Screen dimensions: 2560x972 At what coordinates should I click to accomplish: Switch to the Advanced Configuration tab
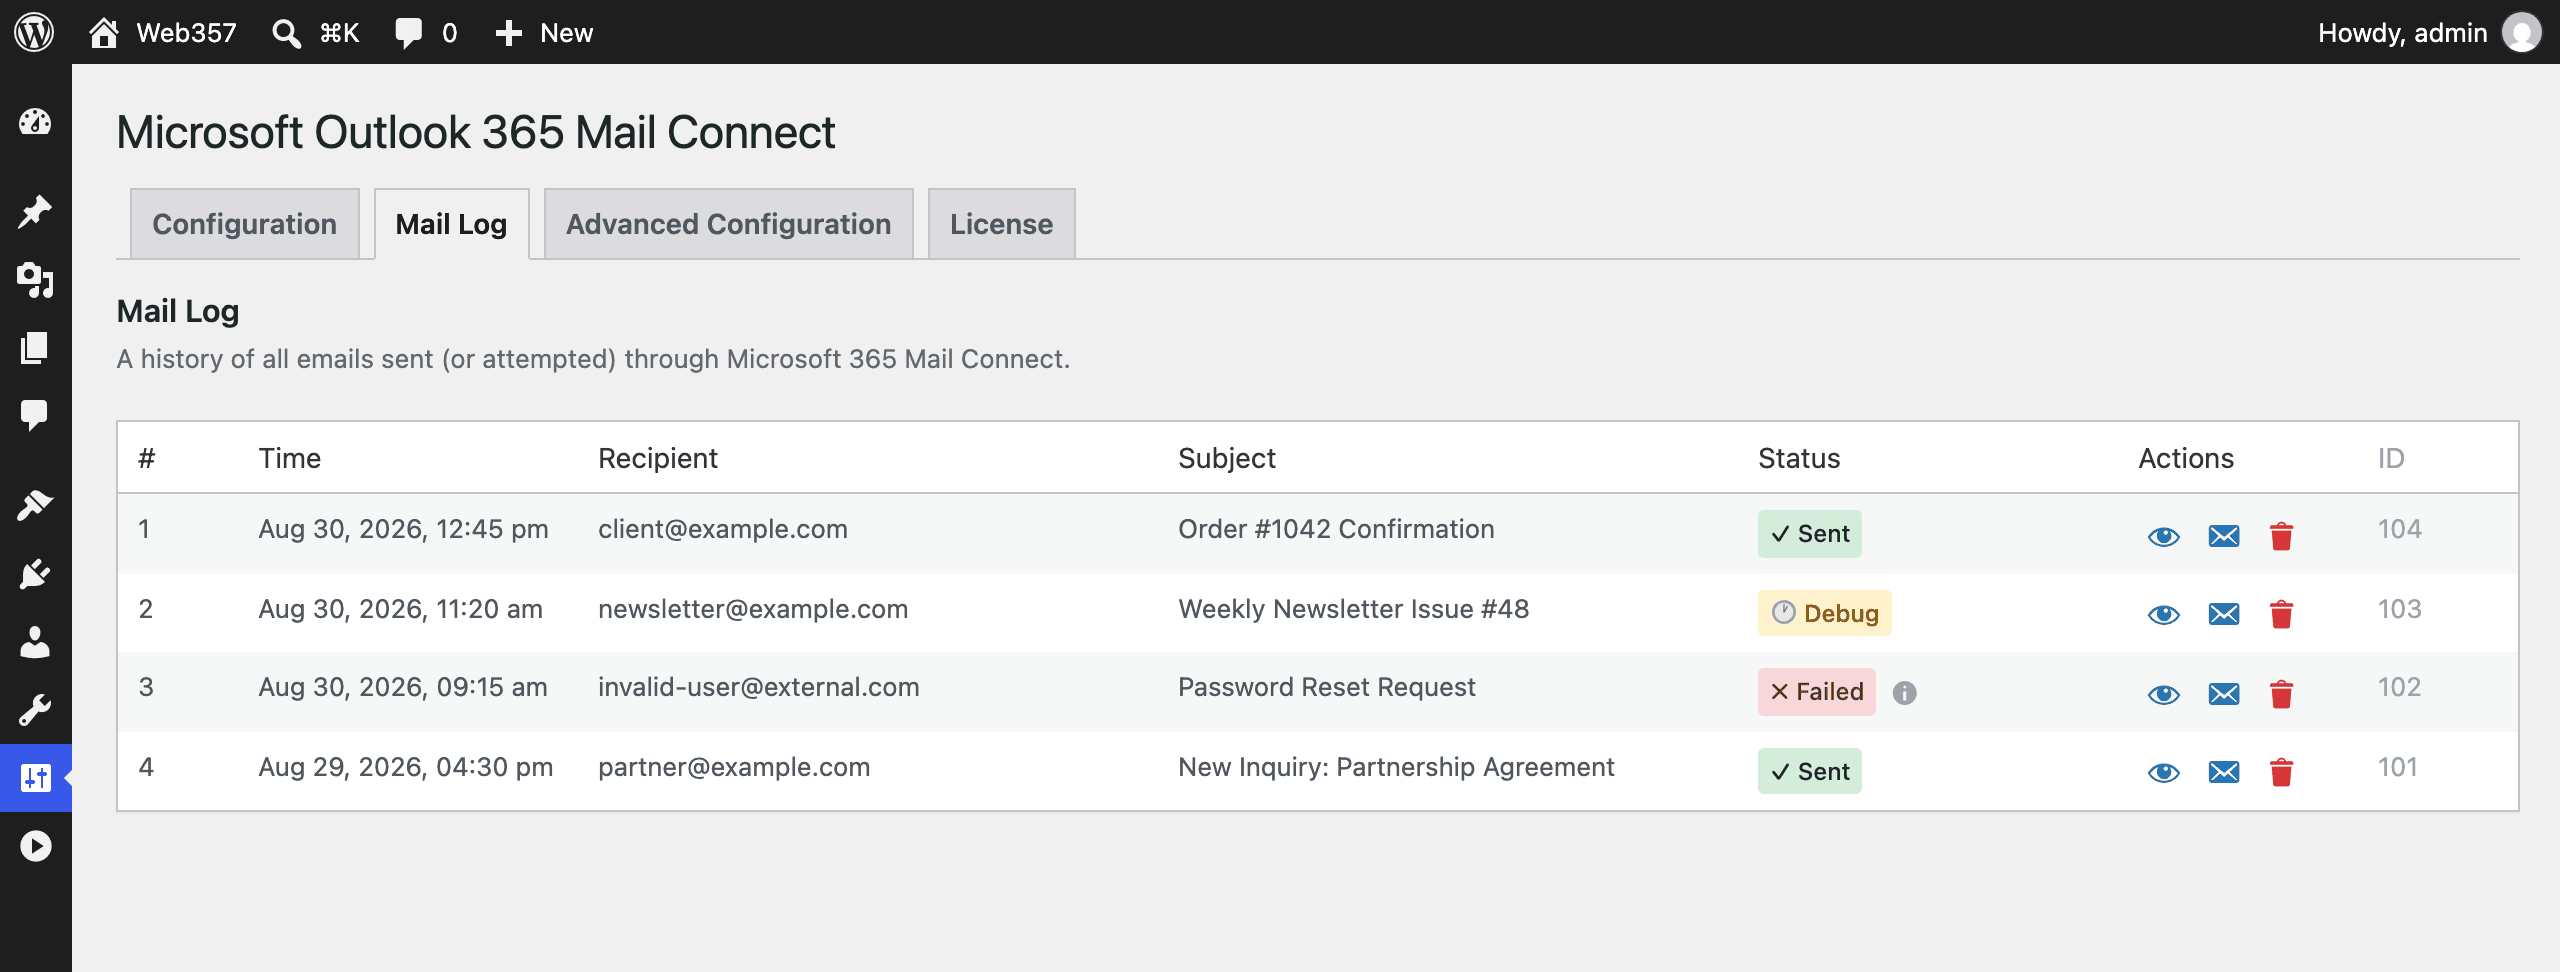click(x=729, y=224)
